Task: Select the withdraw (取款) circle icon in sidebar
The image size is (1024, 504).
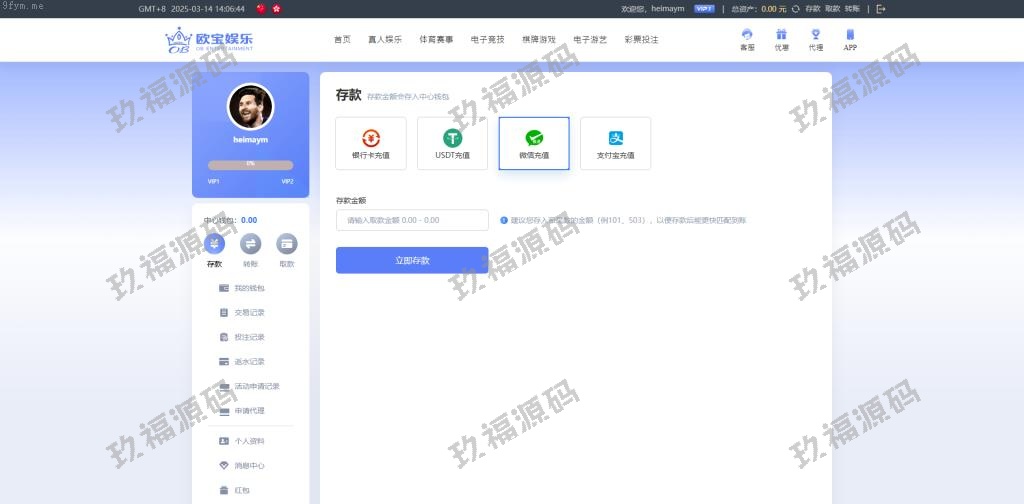Action: tap(287, 244)
